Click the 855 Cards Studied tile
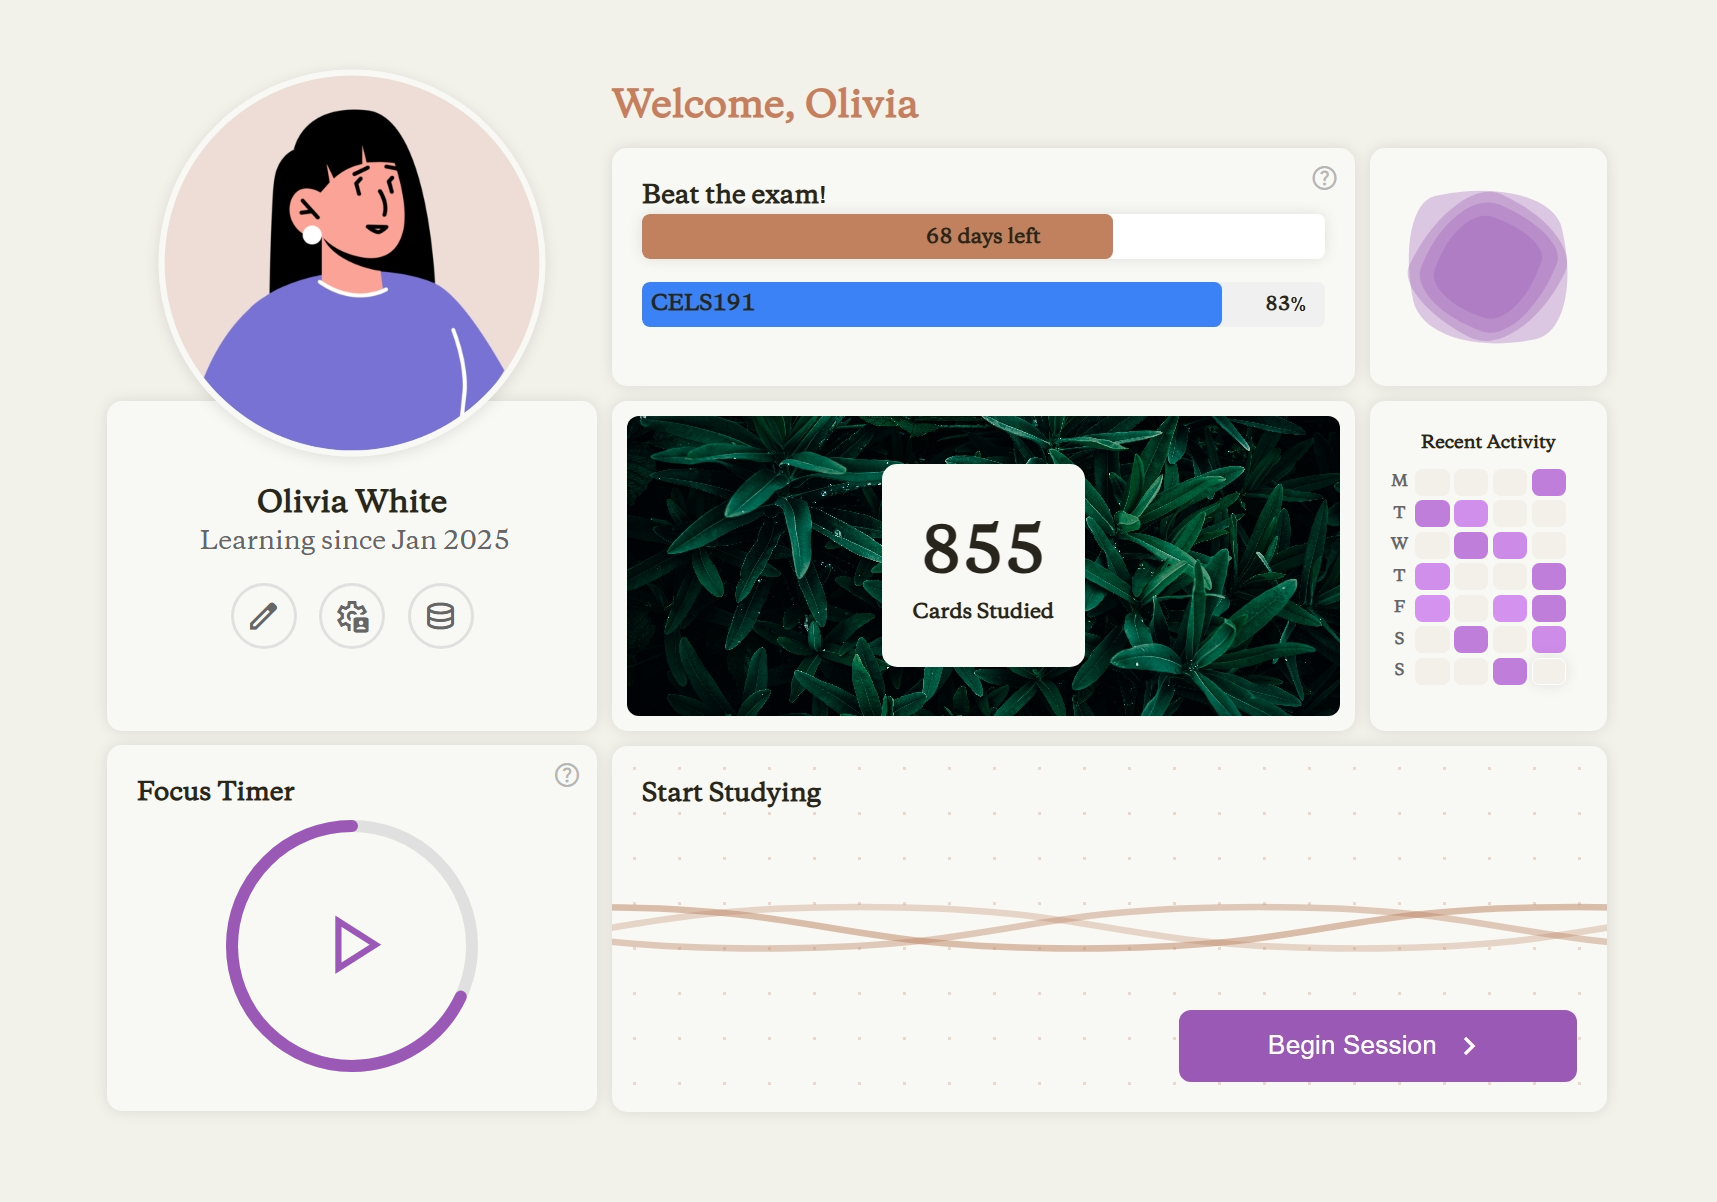Image resolution: width=1717 pixels, height=1202 pixels. click(x=983, y=566)
